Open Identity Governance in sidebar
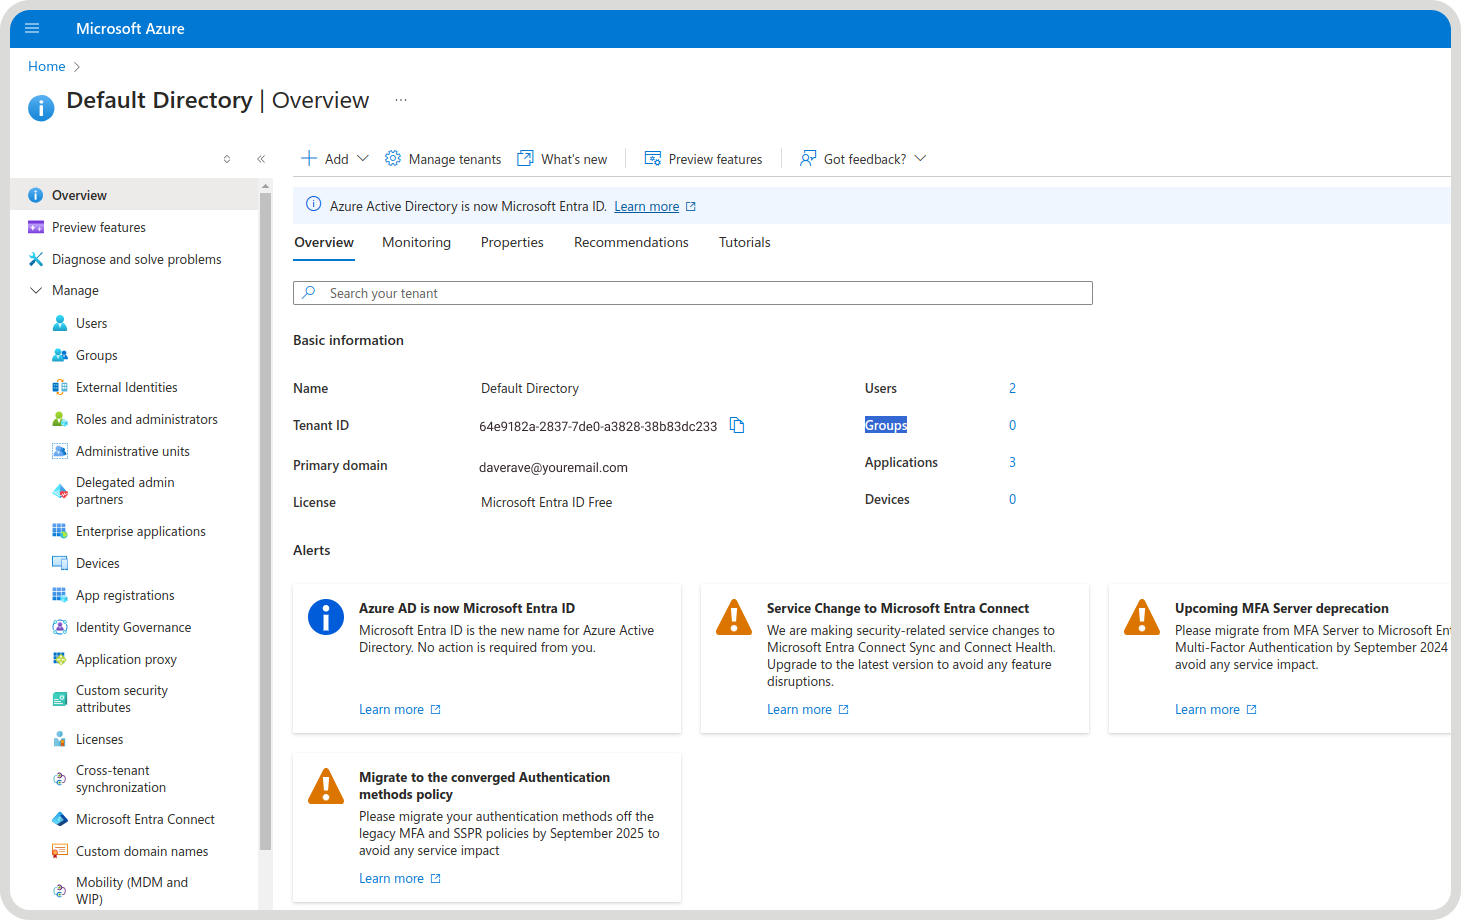The width and height of the screenshot is (1461, 920). pyautogui.click(x=134, y=627)
